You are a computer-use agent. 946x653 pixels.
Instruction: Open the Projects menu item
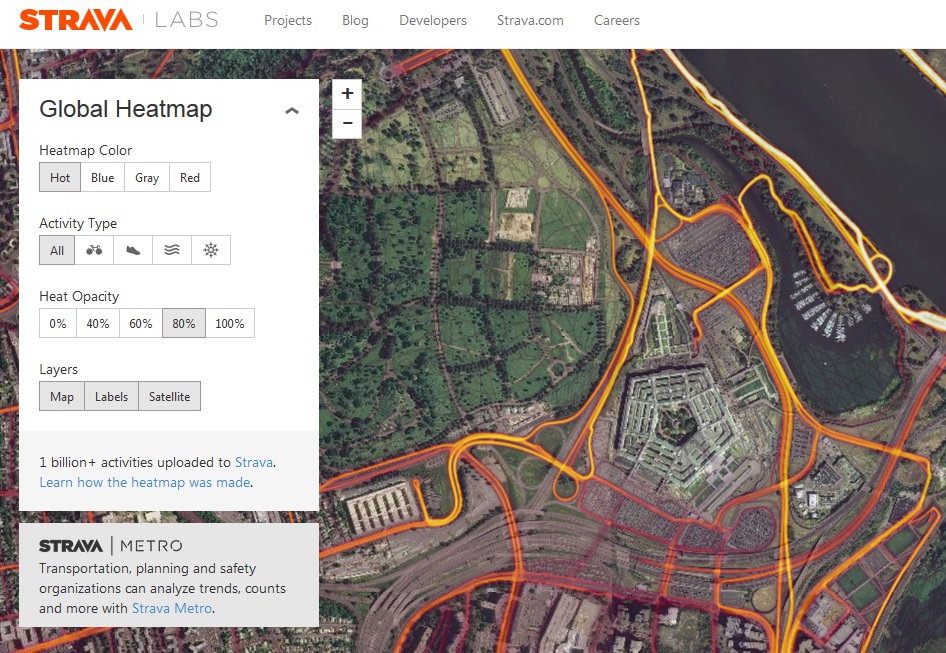[288, 20]
